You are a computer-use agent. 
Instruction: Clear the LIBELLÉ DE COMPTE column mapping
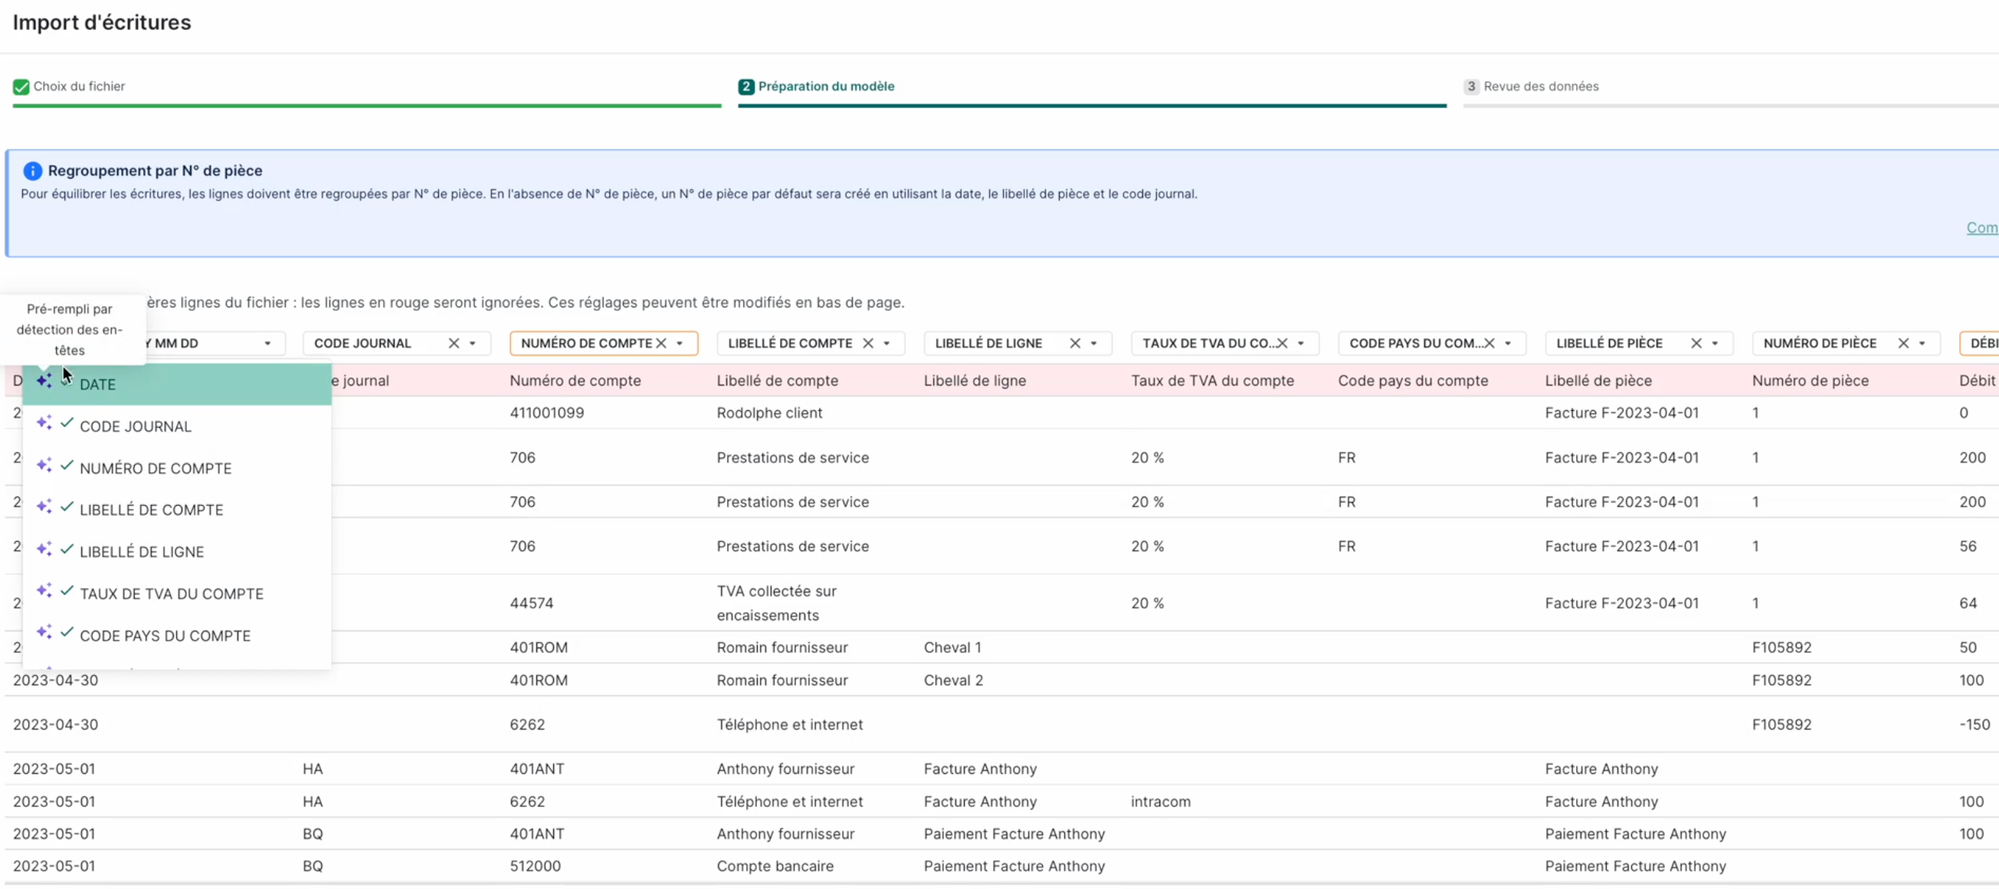coord(868,343)
